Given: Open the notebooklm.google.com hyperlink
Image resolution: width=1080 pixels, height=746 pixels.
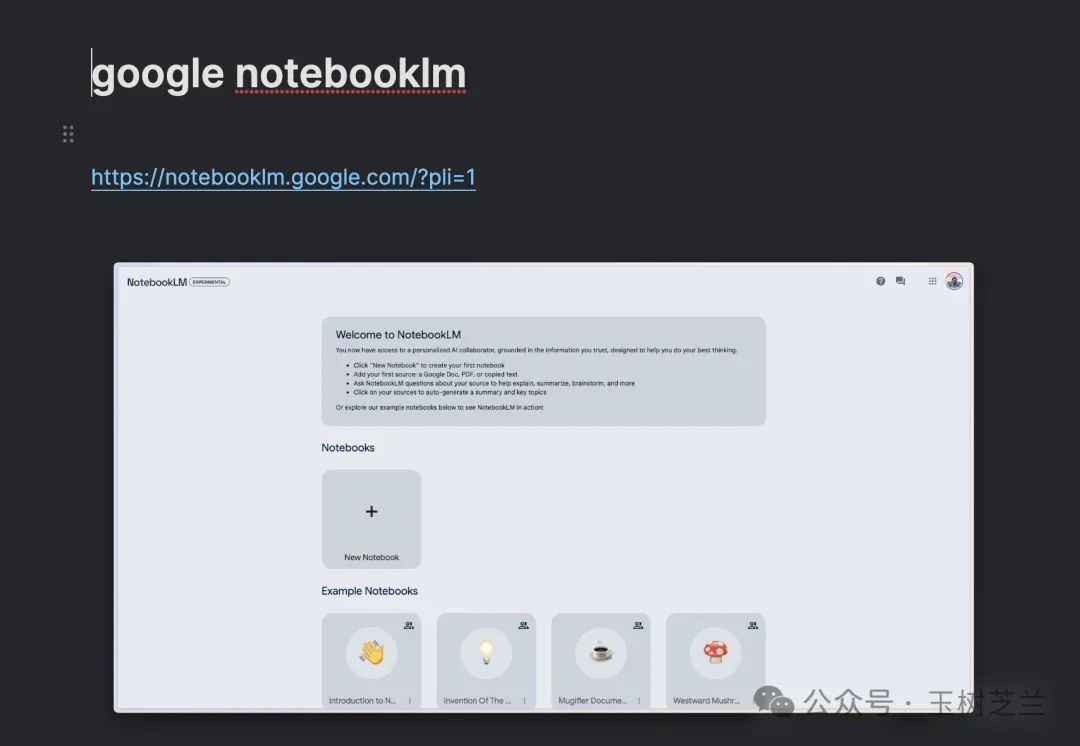Looking at the screenshot, I should (283, 177).
